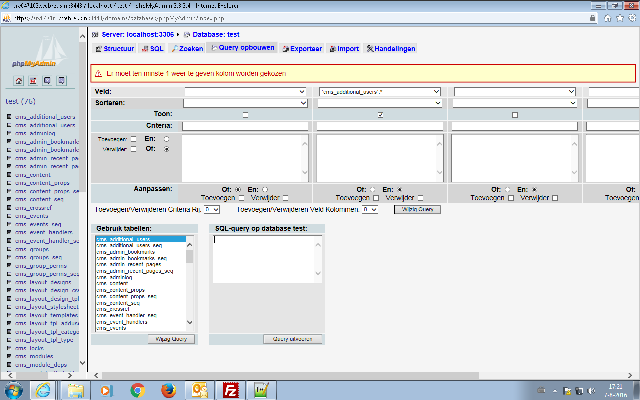640x400 pixels.
Task: Uncheck the Toon checkbox in second column
Action: (380, 114)
